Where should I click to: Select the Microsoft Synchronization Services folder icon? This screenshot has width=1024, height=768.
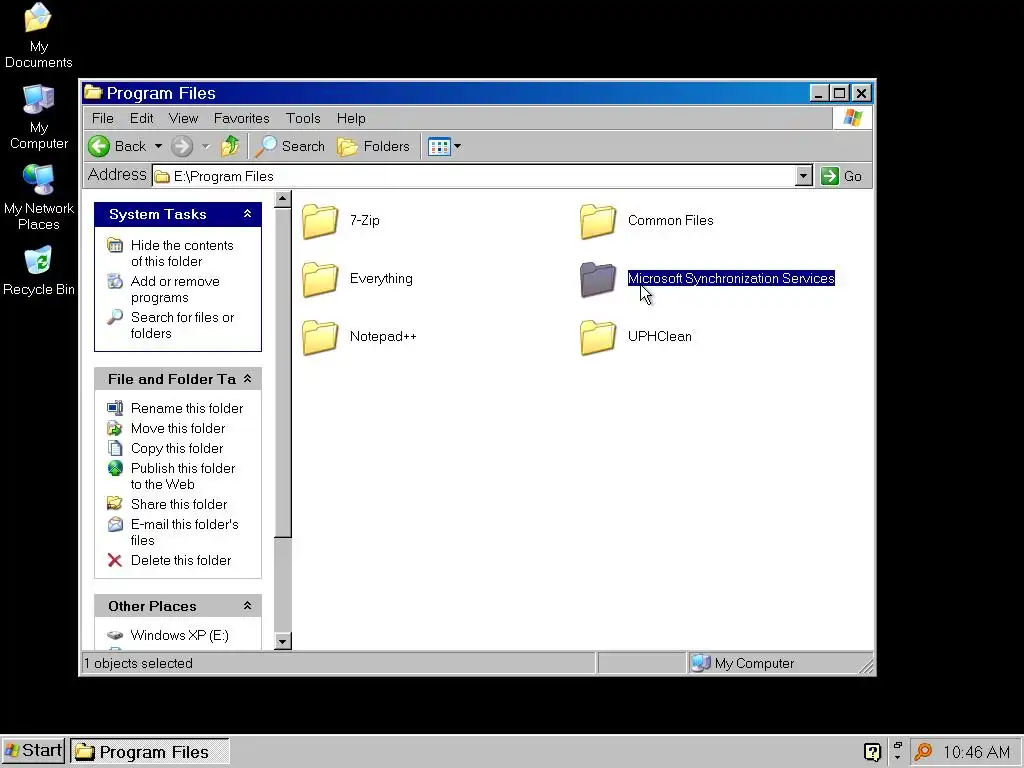coord(598,279)
